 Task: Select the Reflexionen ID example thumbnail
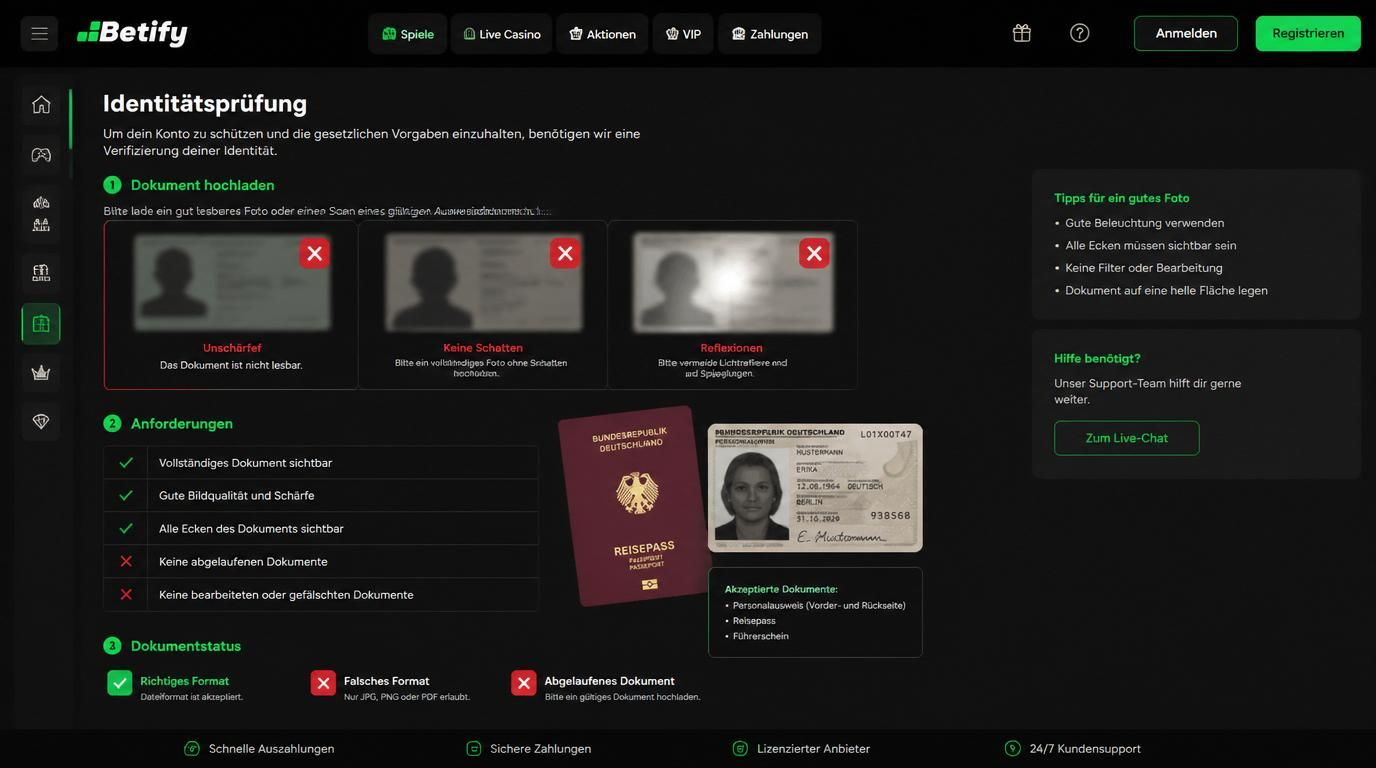point(733,283)
